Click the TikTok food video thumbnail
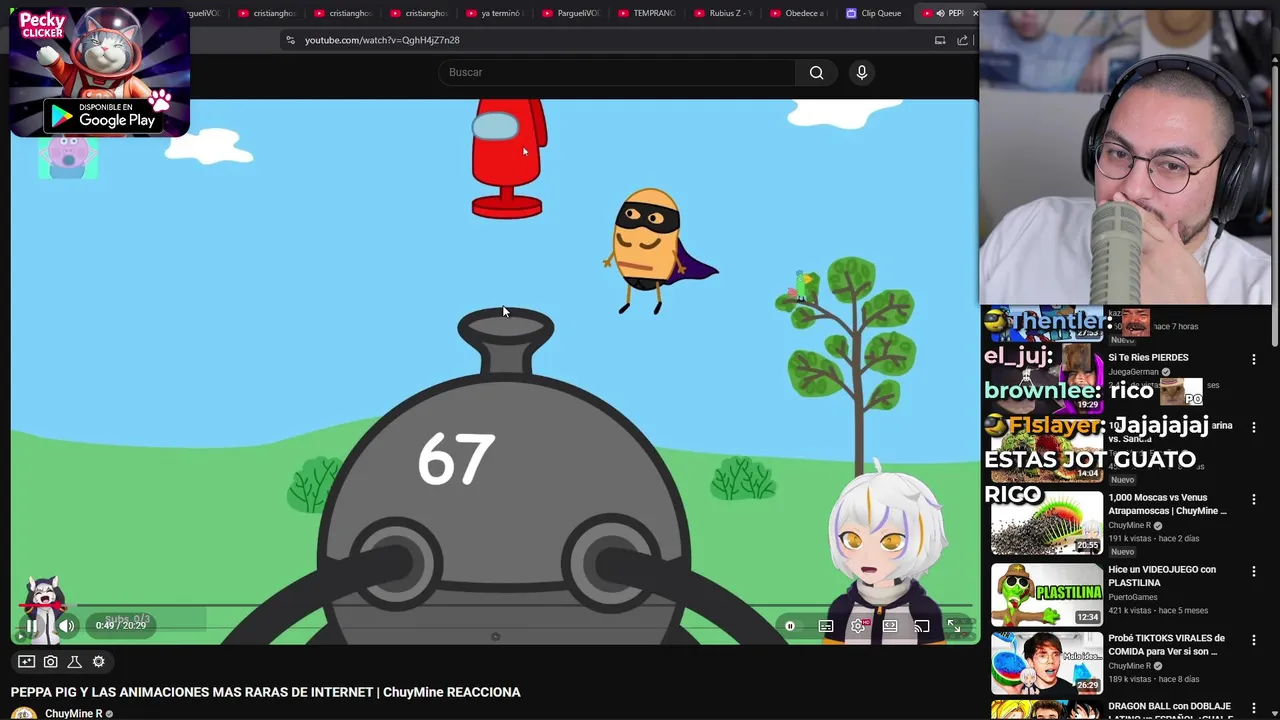This screenshot has width=1280, height=720. [x=1047, y=663]
